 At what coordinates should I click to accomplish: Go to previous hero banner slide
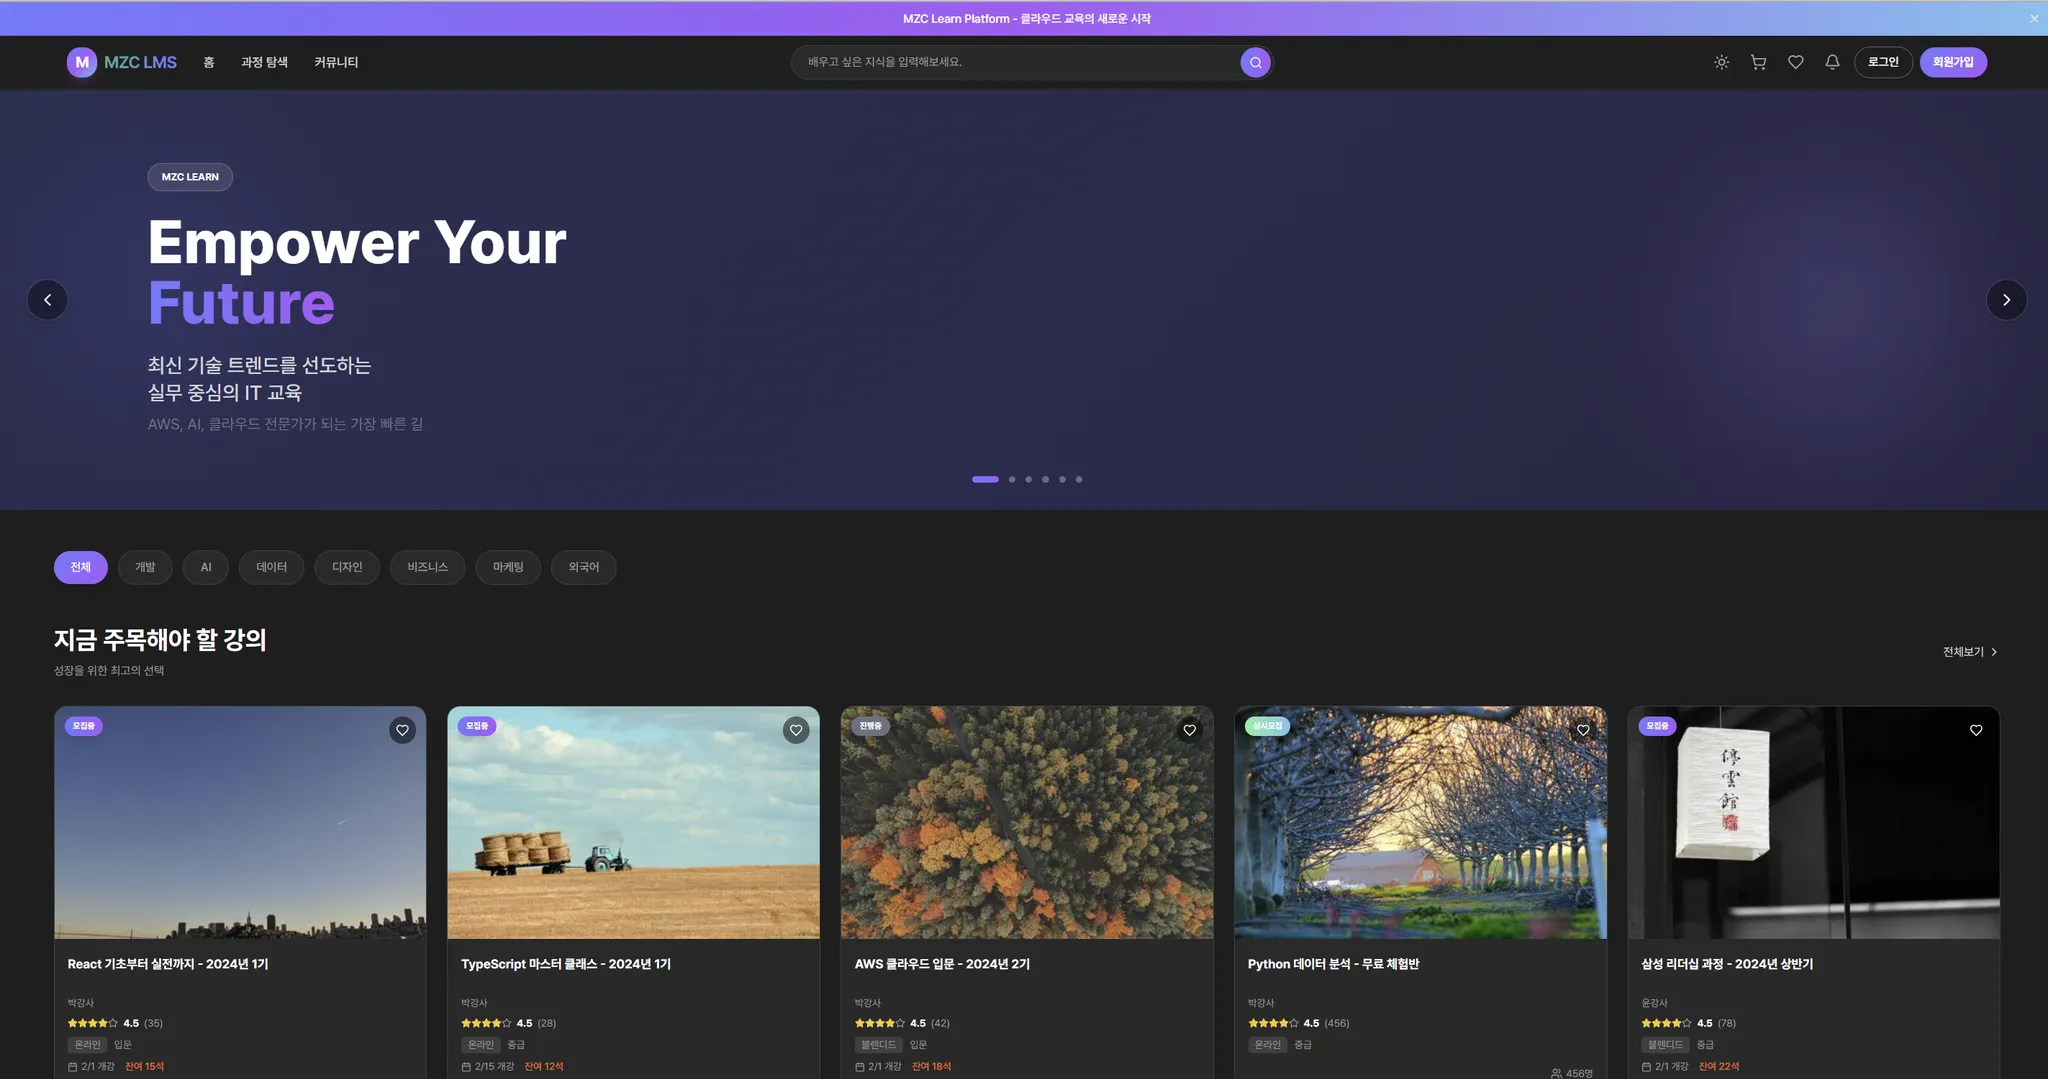47,300
